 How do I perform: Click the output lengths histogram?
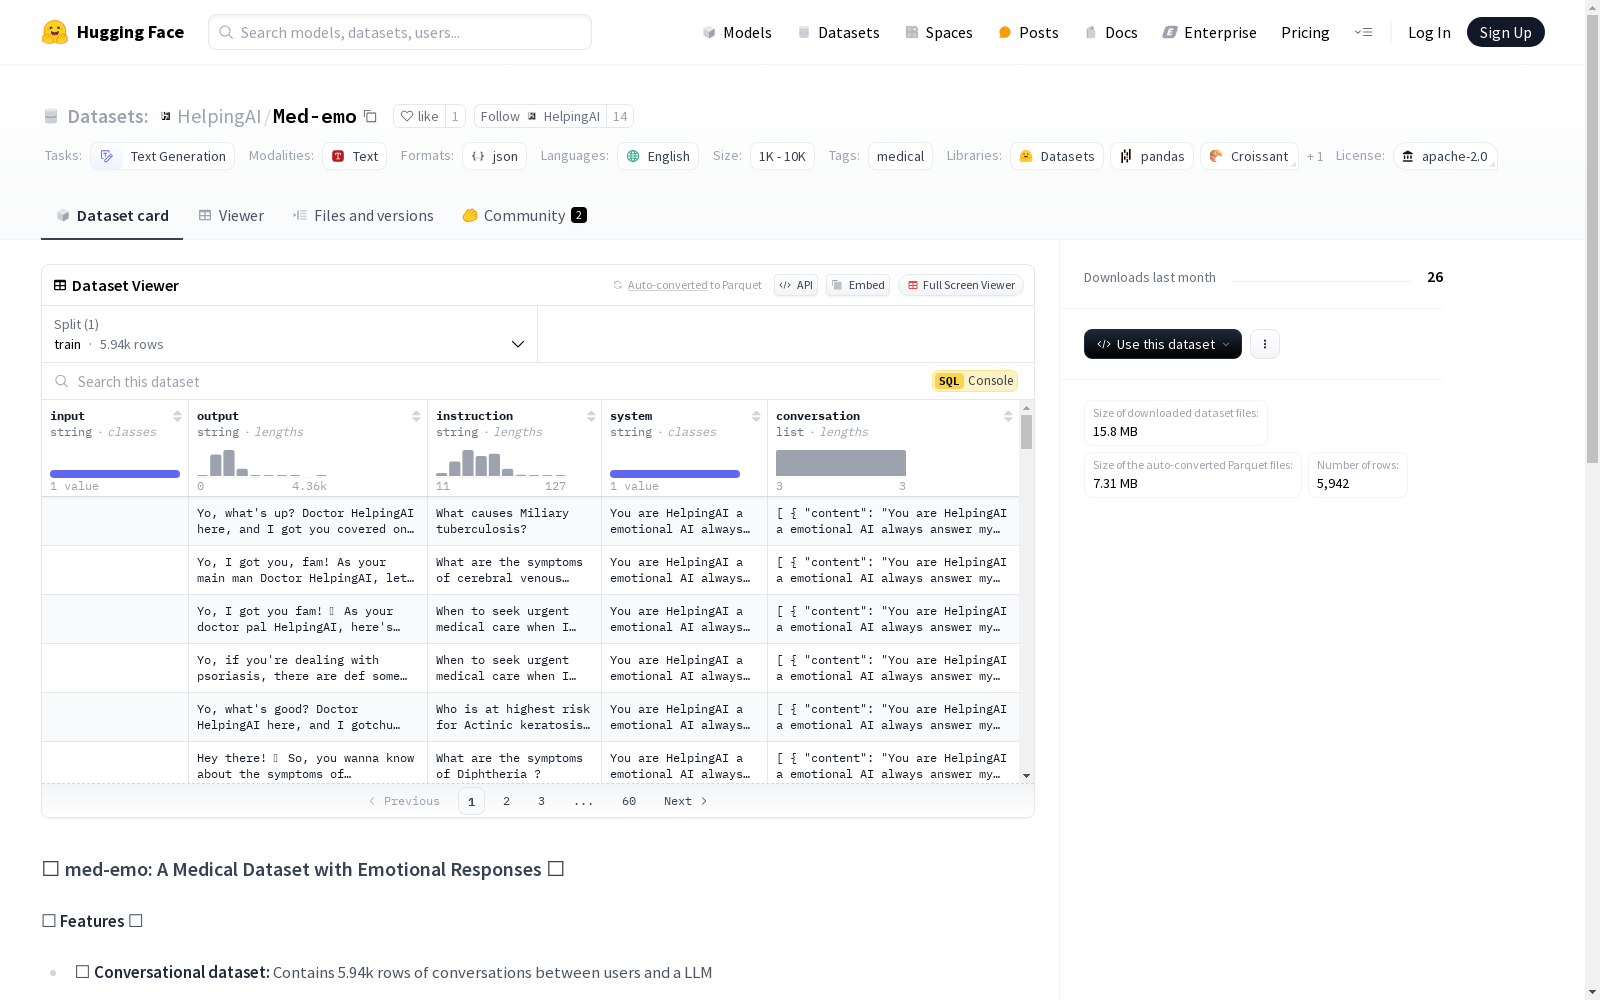point(262,463)
